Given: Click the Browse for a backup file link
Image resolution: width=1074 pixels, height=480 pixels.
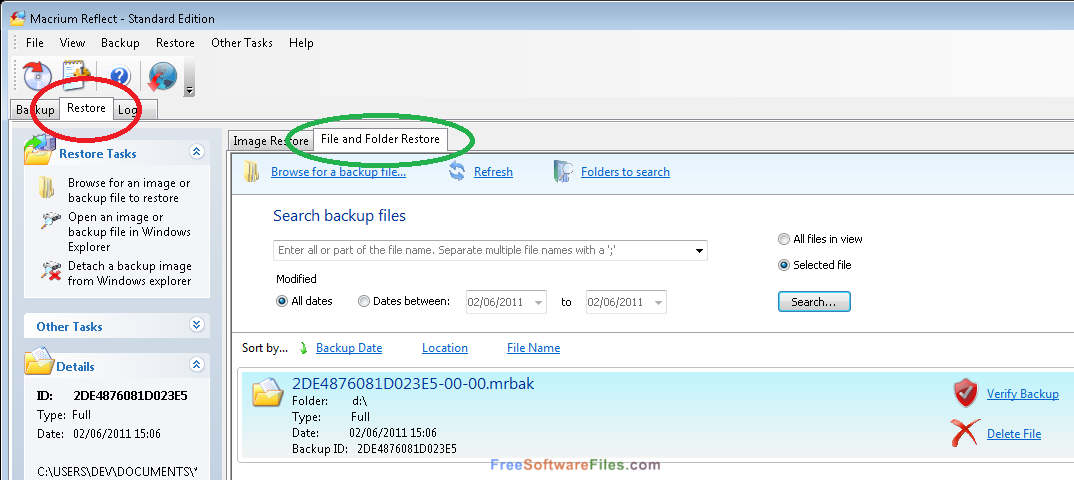Looking at the screenshot, I should 338,172.
